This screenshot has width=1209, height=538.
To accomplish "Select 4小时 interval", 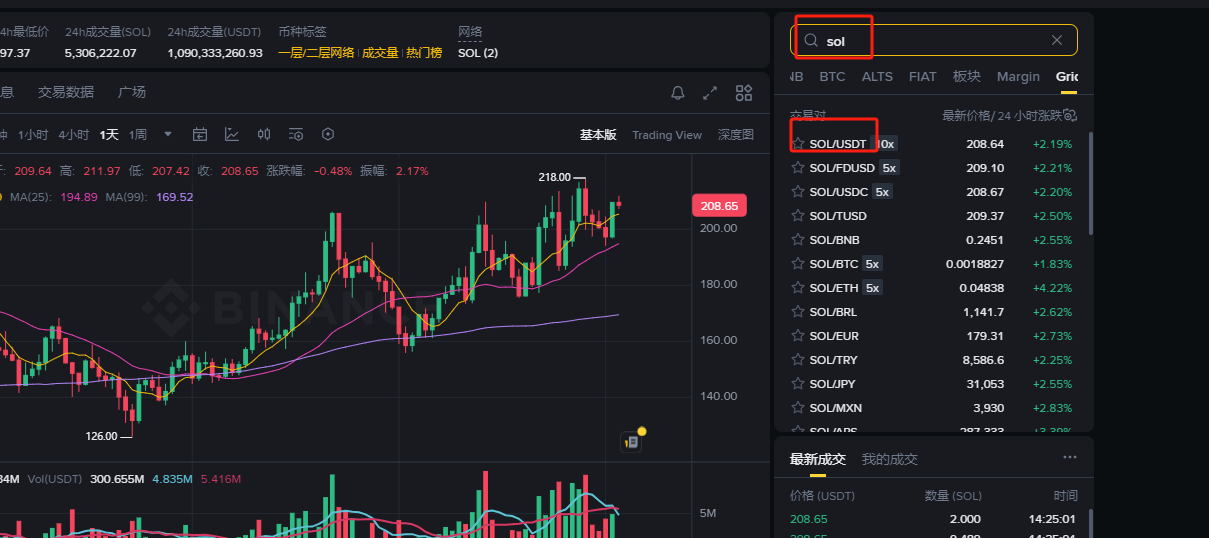I will 73,134.
